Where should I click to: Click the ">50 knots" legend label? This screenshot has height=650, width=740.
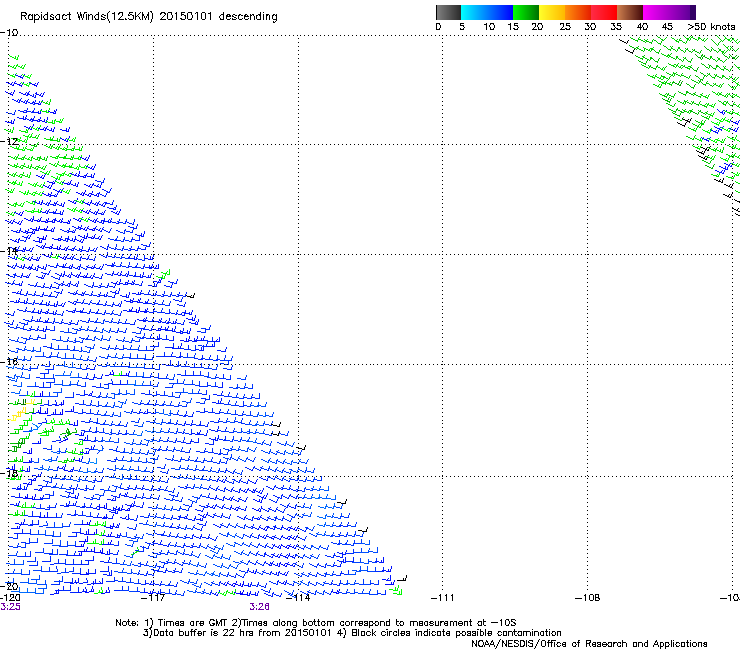click(x=711, y=27)
